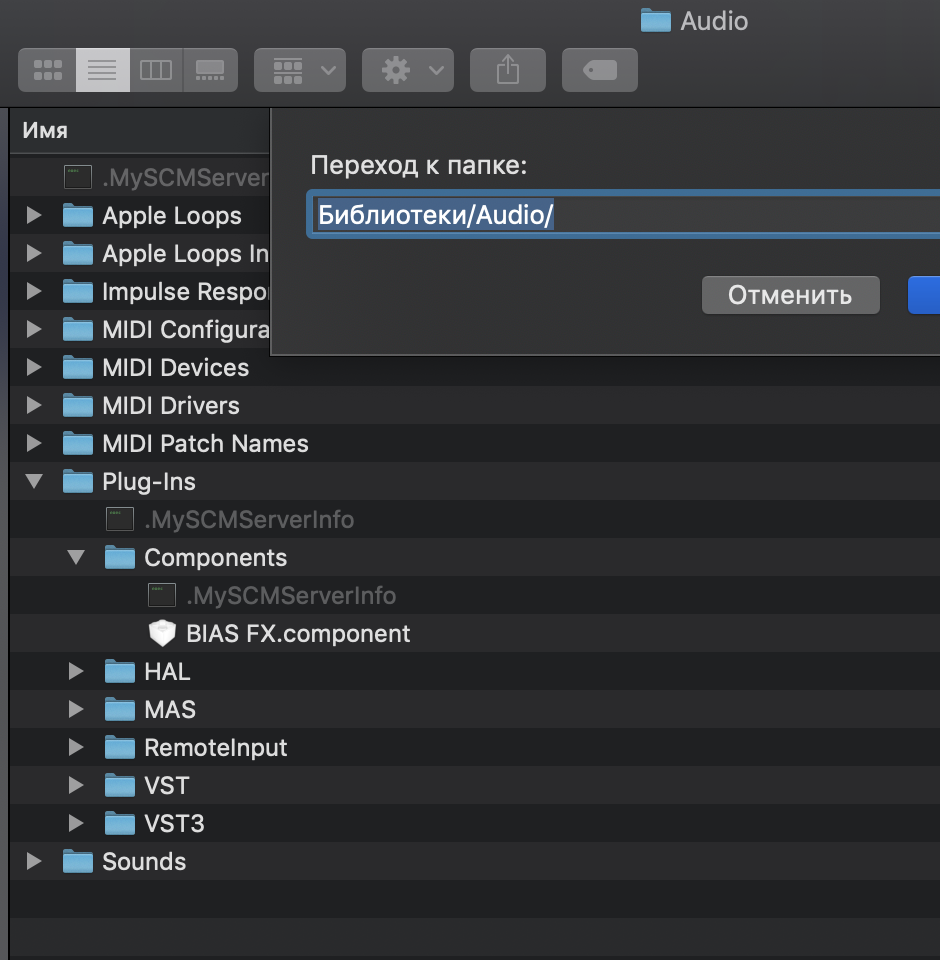Viewport: 940px width, 960px height.
Task: Switch to icon view mode
Action: 48,70
